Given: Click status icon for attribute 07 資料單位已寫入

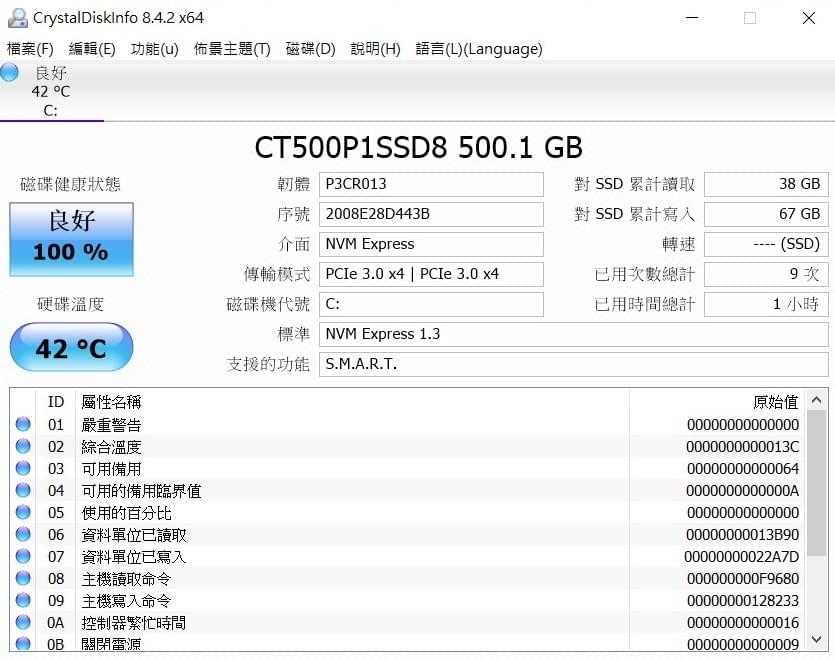Looking at the screenshot, I should (x=23, y=556).
